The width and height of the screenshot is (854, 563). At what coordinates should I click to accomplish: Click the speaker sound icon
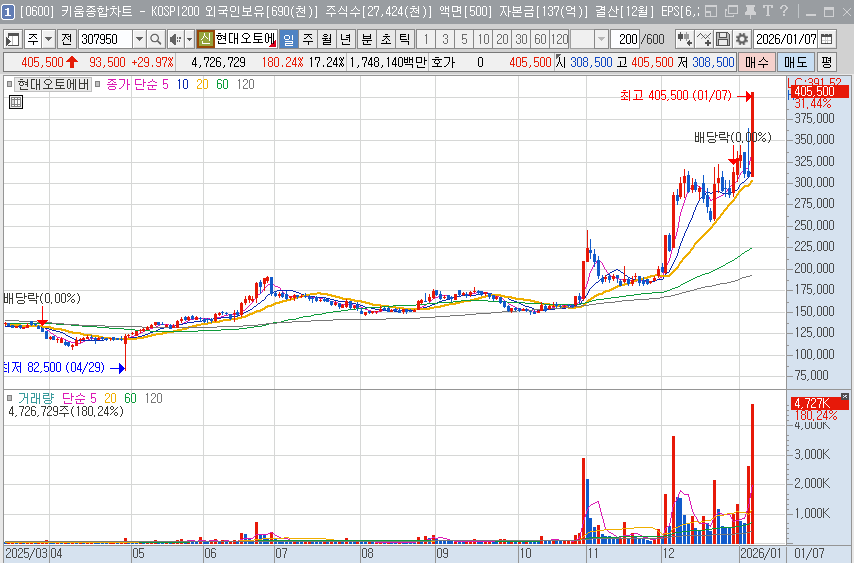tap(175, 39)
